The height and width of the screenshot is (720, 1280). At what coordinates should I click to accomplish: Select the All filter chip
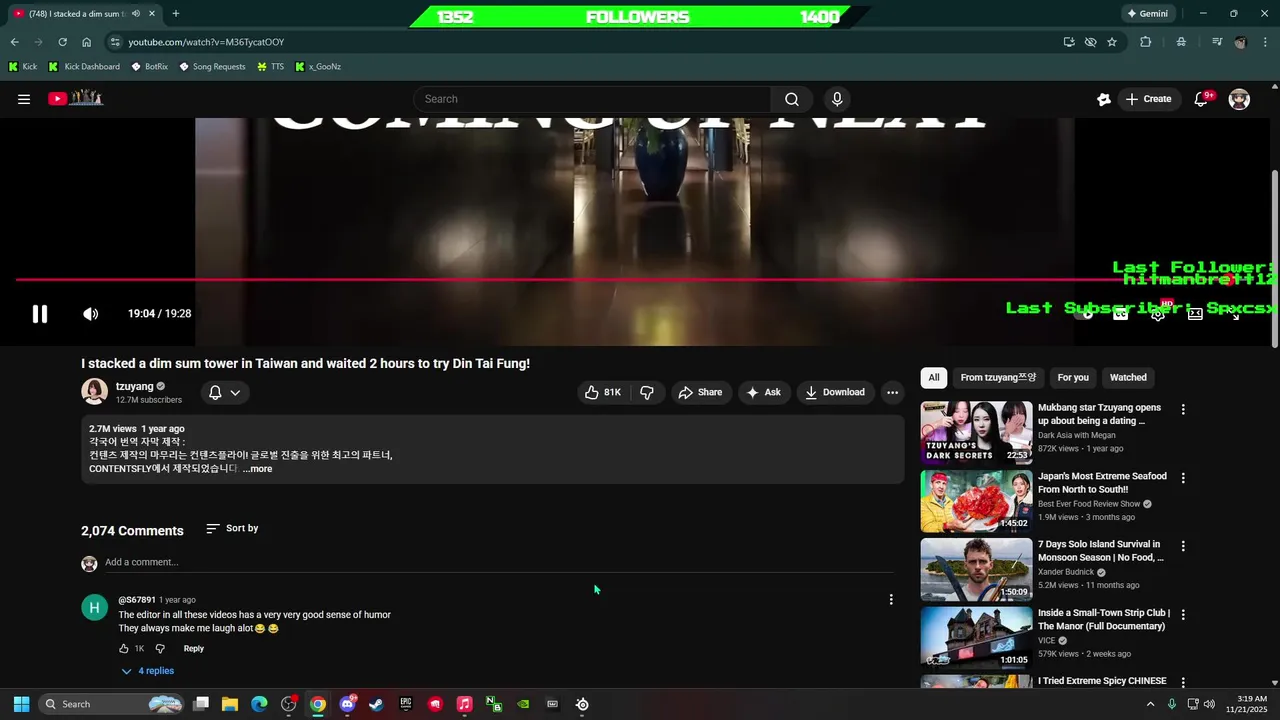click(933, 377)
